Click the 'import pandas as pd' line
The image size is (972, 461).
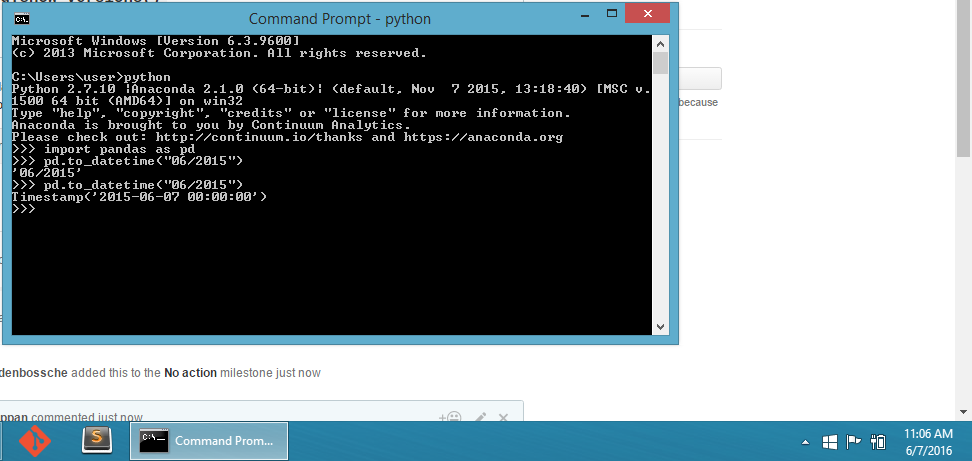(x=104, y=149)
